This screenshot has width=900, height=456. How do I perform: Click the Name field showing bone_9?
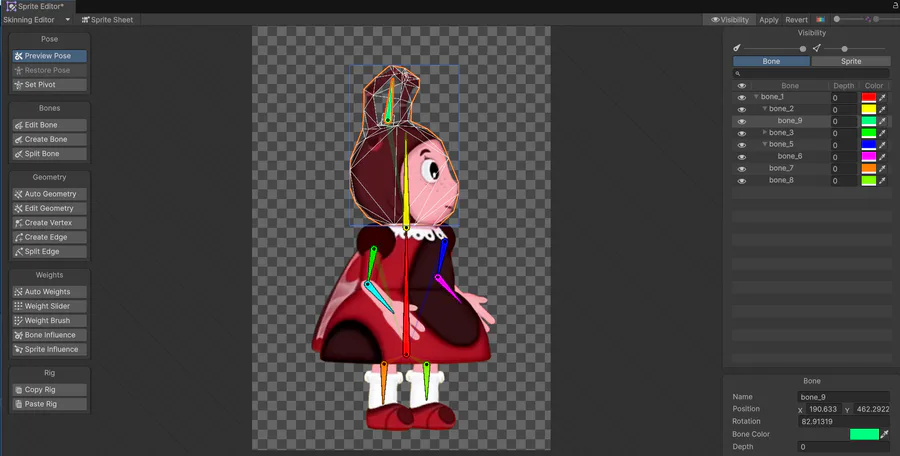[x=844, y=397]
